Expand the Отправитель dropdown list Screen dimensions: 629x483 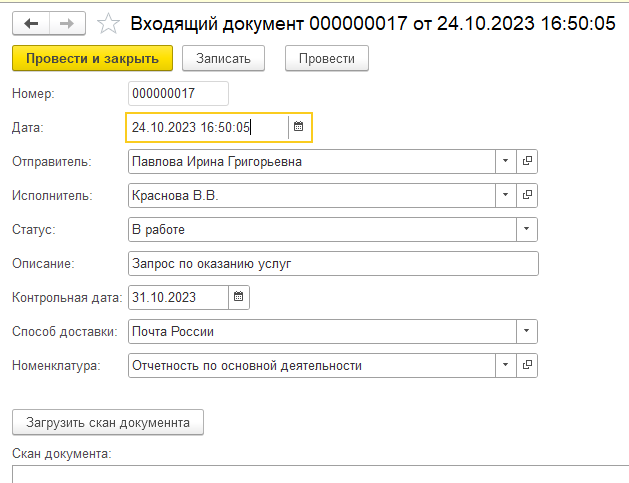tap(506, 161)
